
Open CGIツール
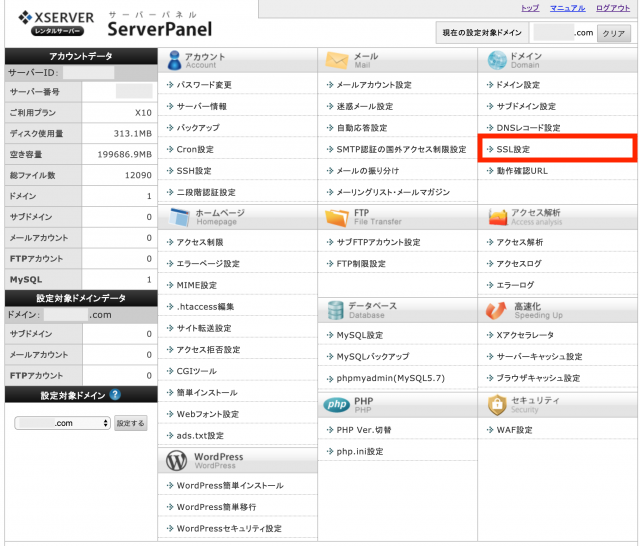click(196, 371)
